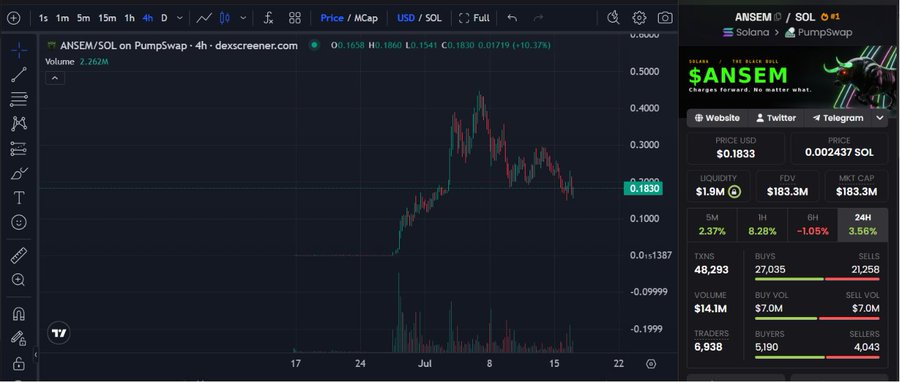Click the liquidity lock icon
The height and width of the screenshot is (382, 900).
coord(734,192)
